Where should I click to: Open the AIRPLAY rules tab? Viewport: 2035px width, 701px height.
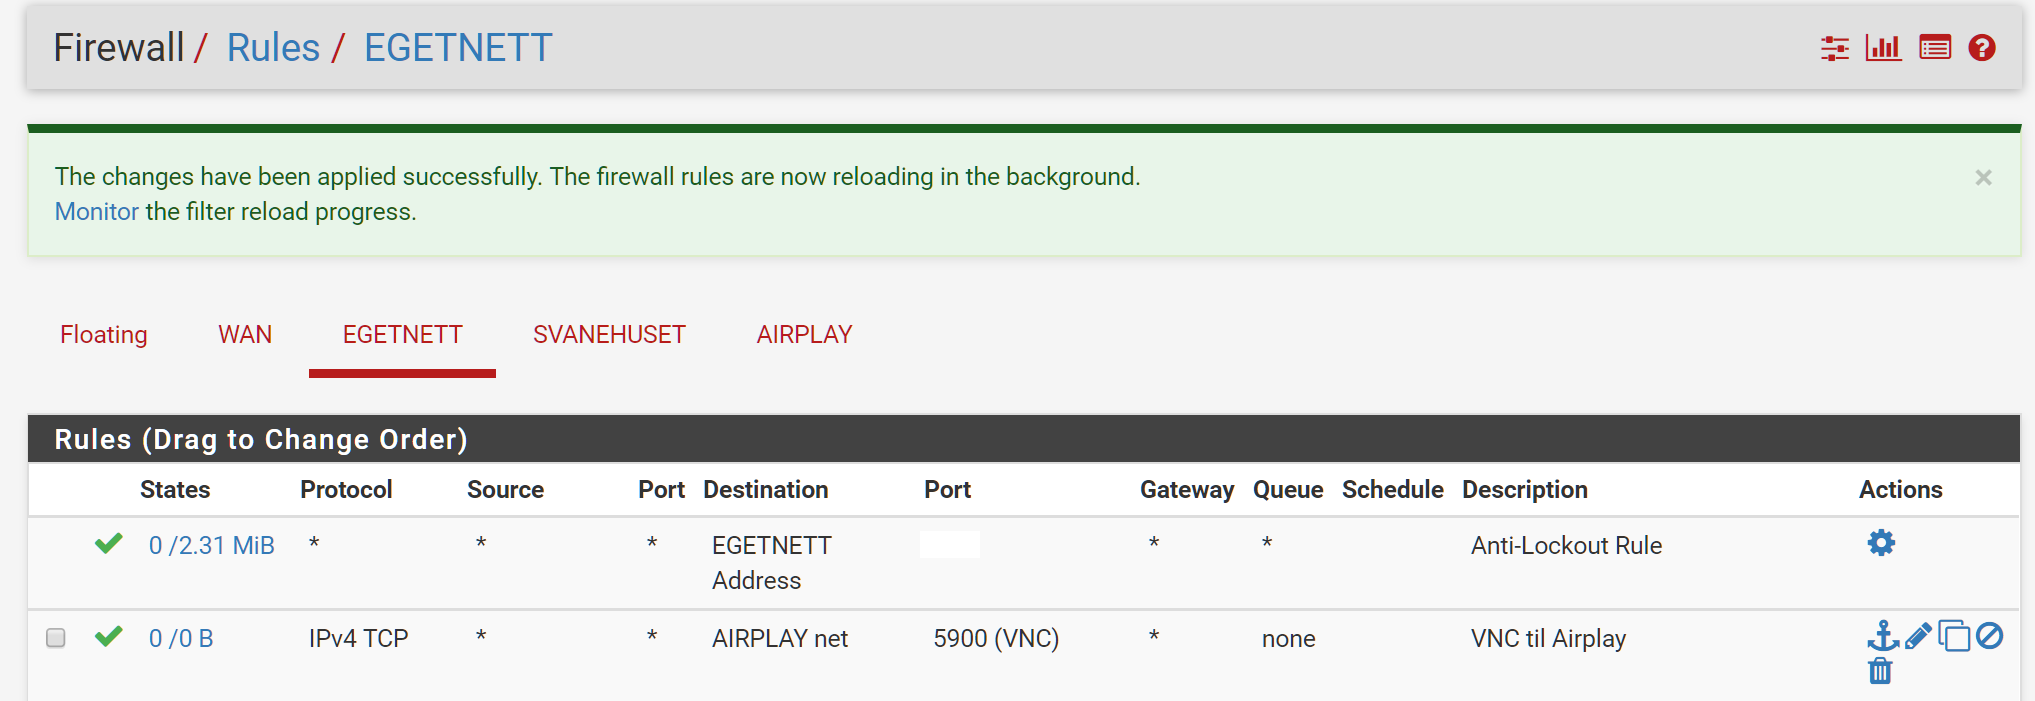point(804,335)
